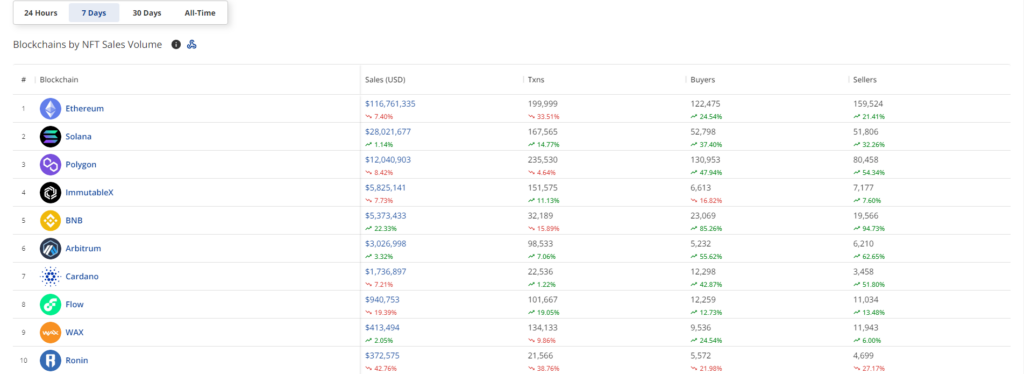Select the 4,699 Sellers cell for Ronin

(x=864, y=356)
